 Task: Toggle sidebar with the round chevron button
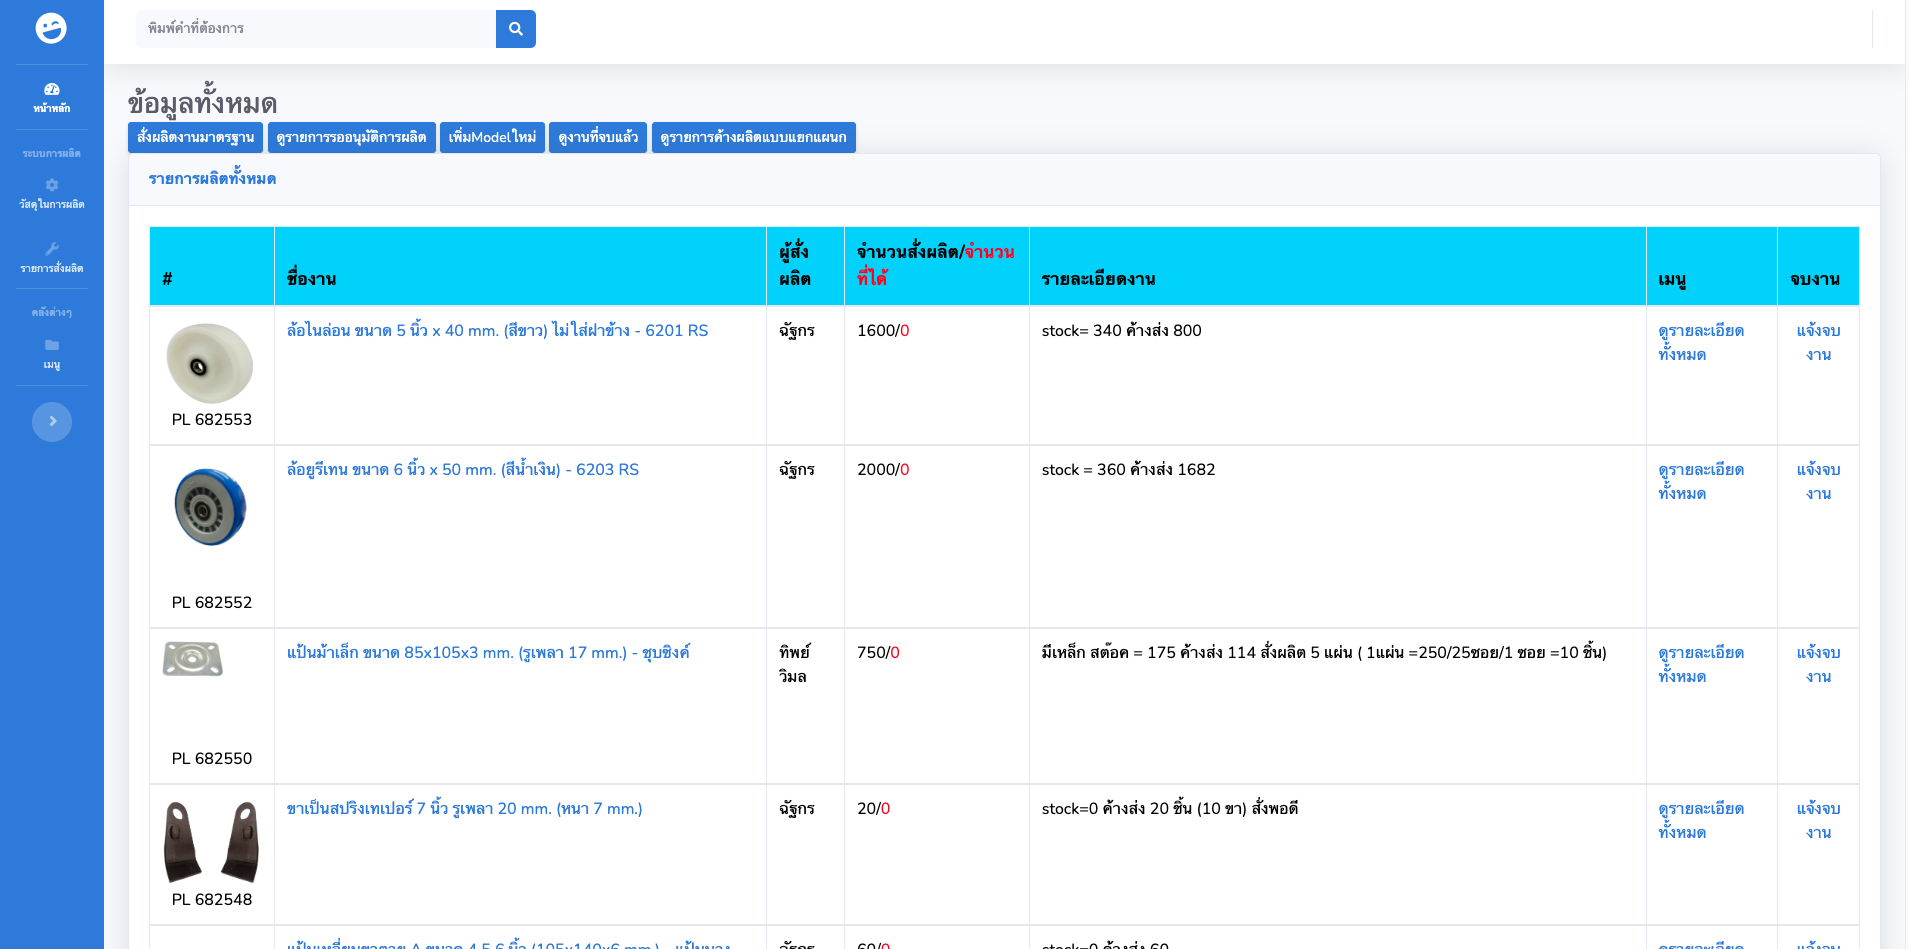click(x=52, y=422)
